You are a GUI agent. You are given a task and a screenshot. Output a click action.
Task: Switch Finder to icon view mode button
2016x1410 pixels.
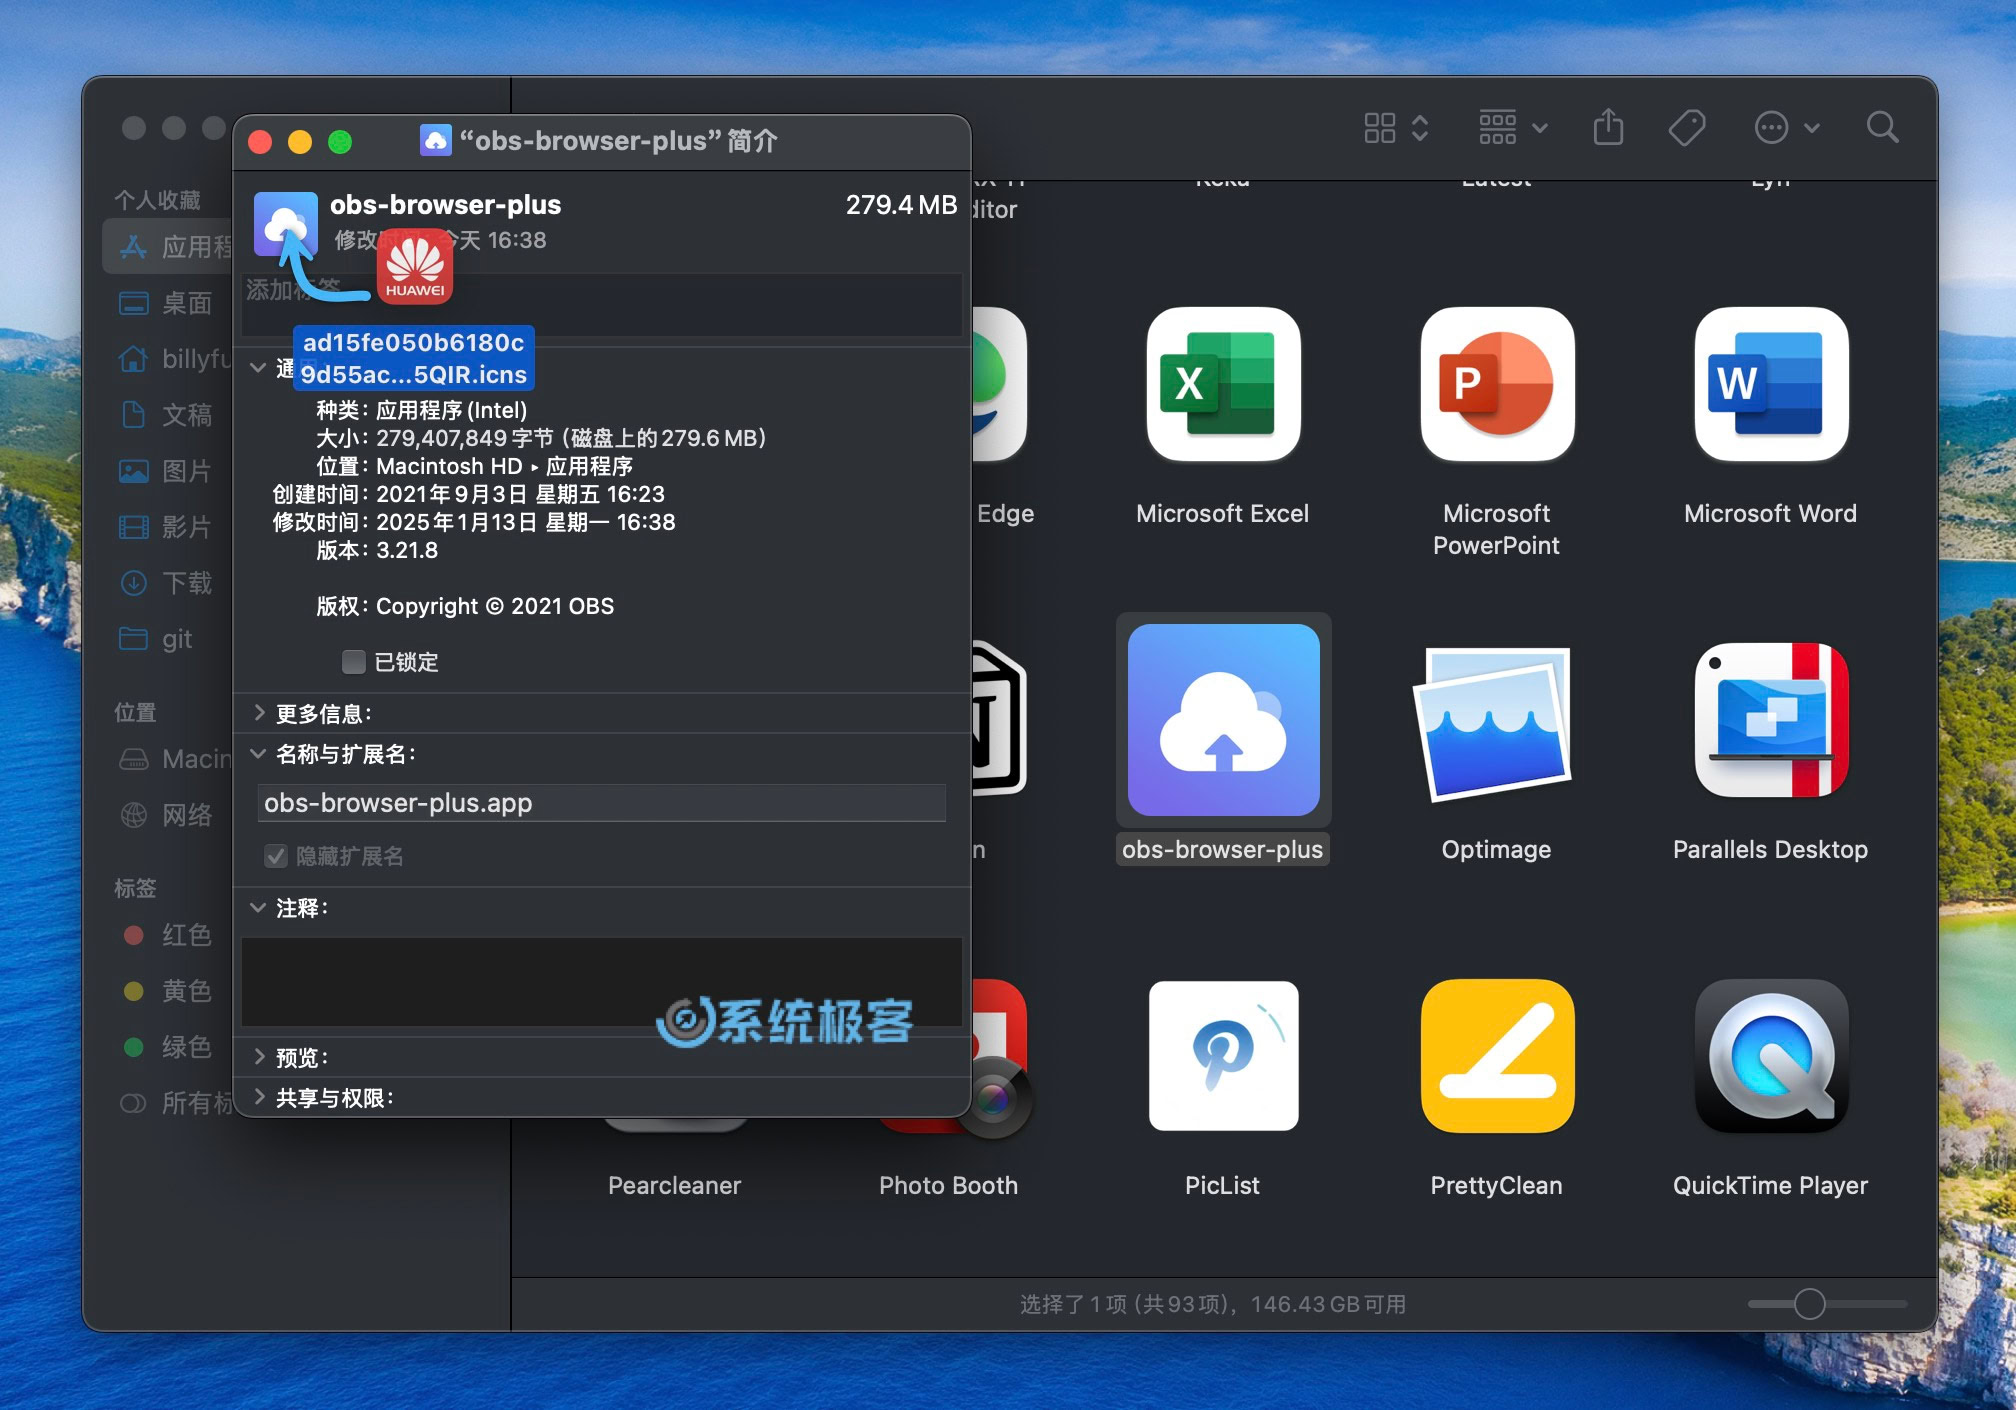point(1380,127)
